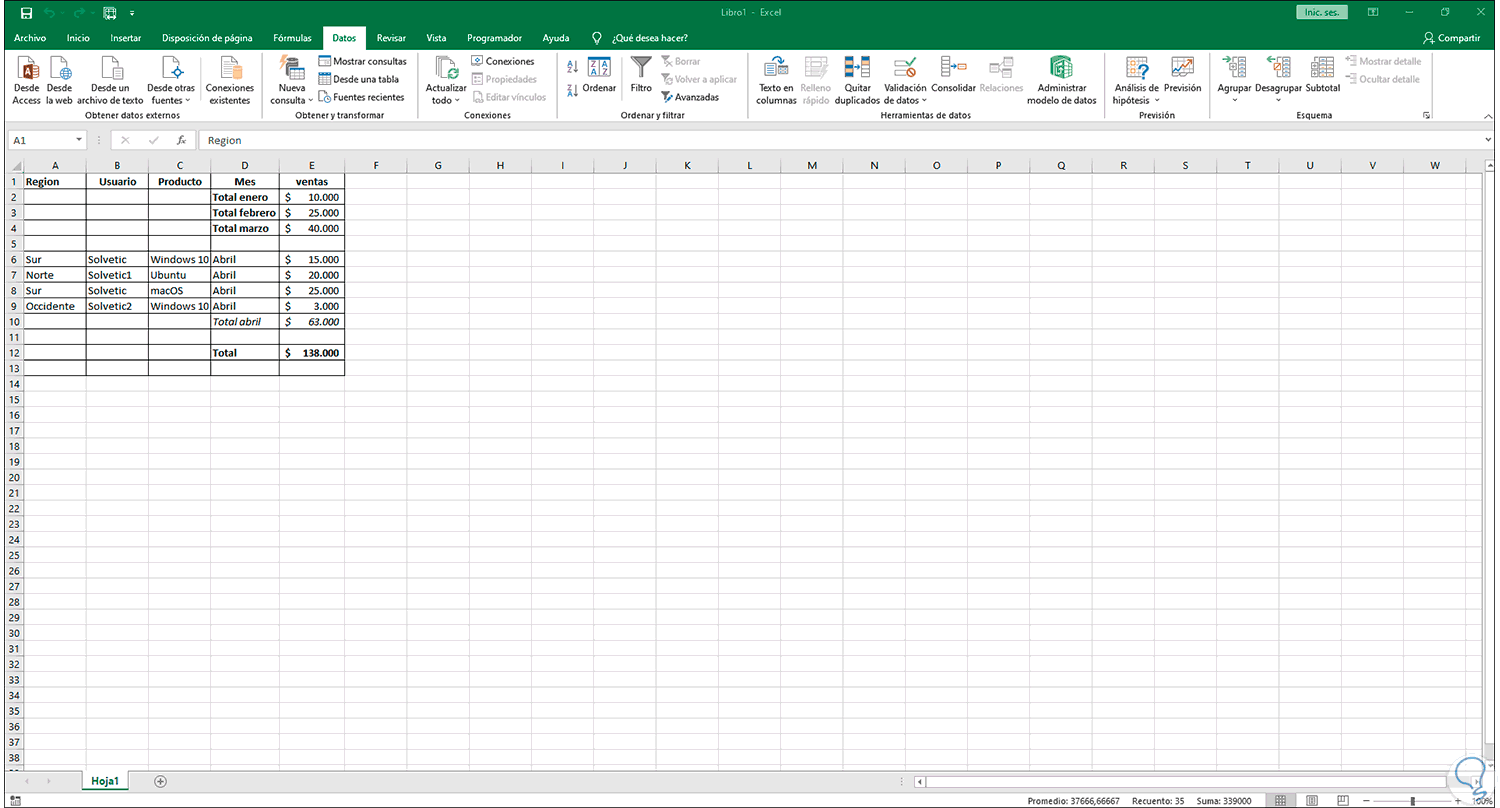Switch to the Insertar tab
The height and width of the screenshot is (808, 1500).
tap(126, 38)
